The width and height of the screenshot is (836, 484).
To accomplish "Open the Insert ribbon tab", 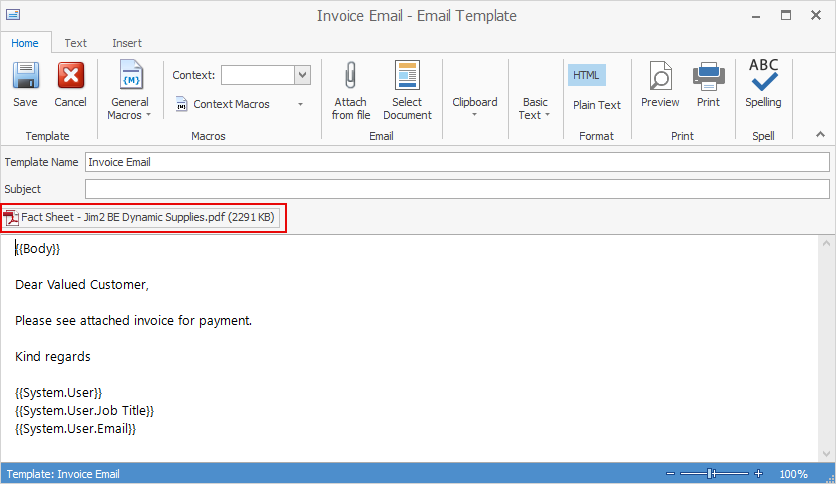I will pyautogui.click(x=127, y=43).
